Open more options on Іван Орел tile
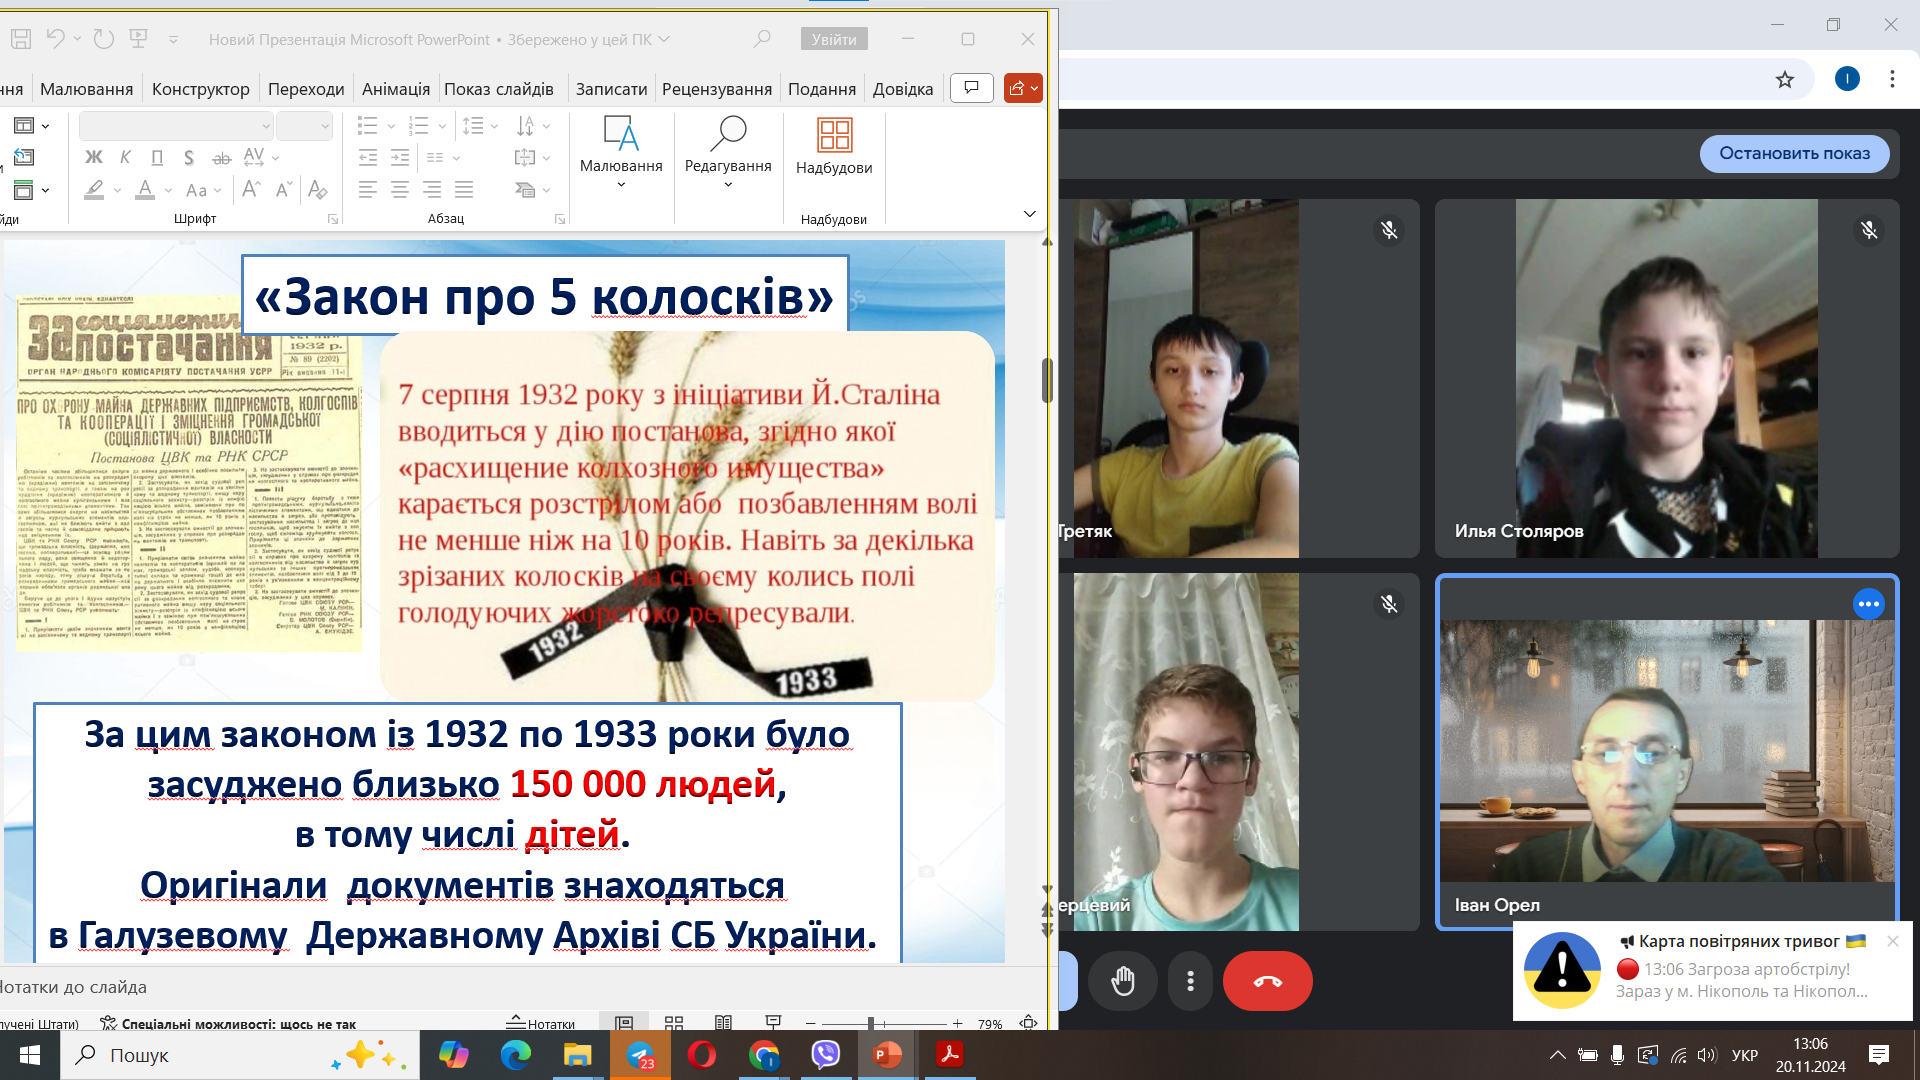This screenshot has width=1920, height=1080. click(1868, 604)
